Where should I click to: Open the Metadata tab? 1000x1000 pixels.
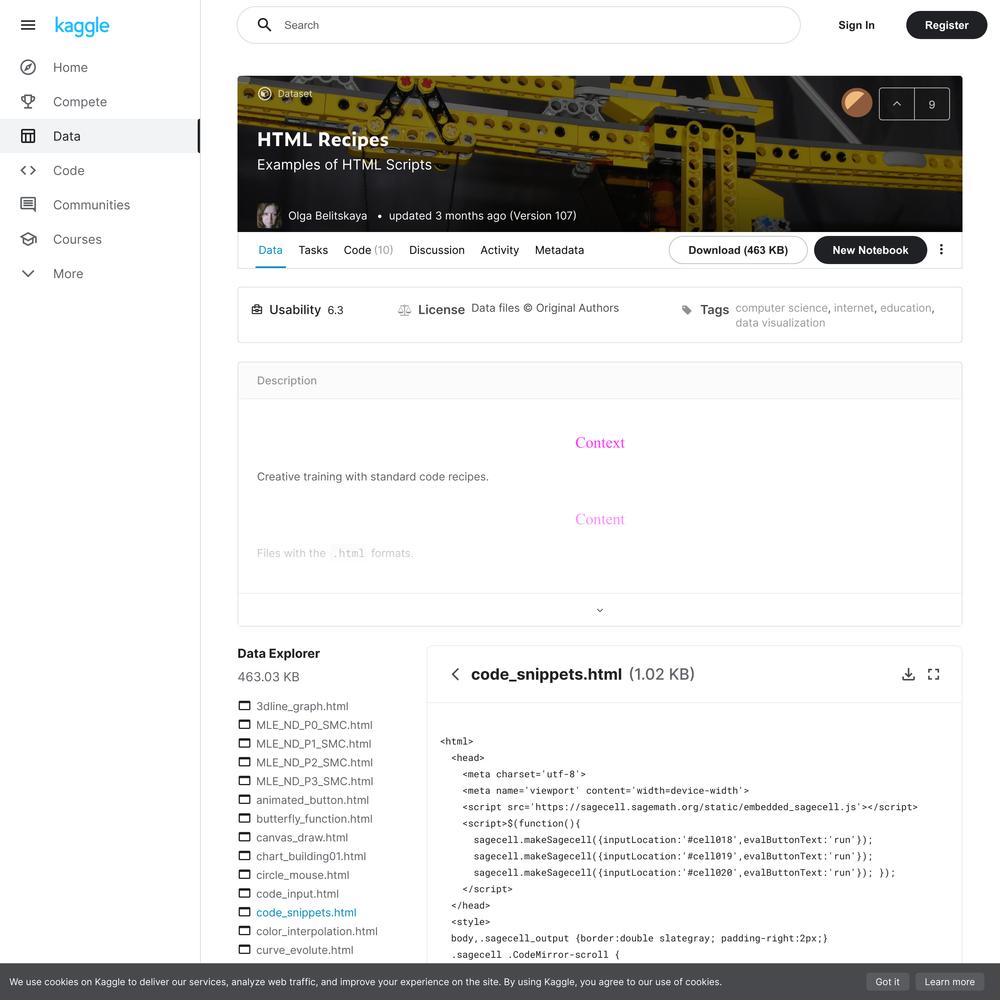559,250
